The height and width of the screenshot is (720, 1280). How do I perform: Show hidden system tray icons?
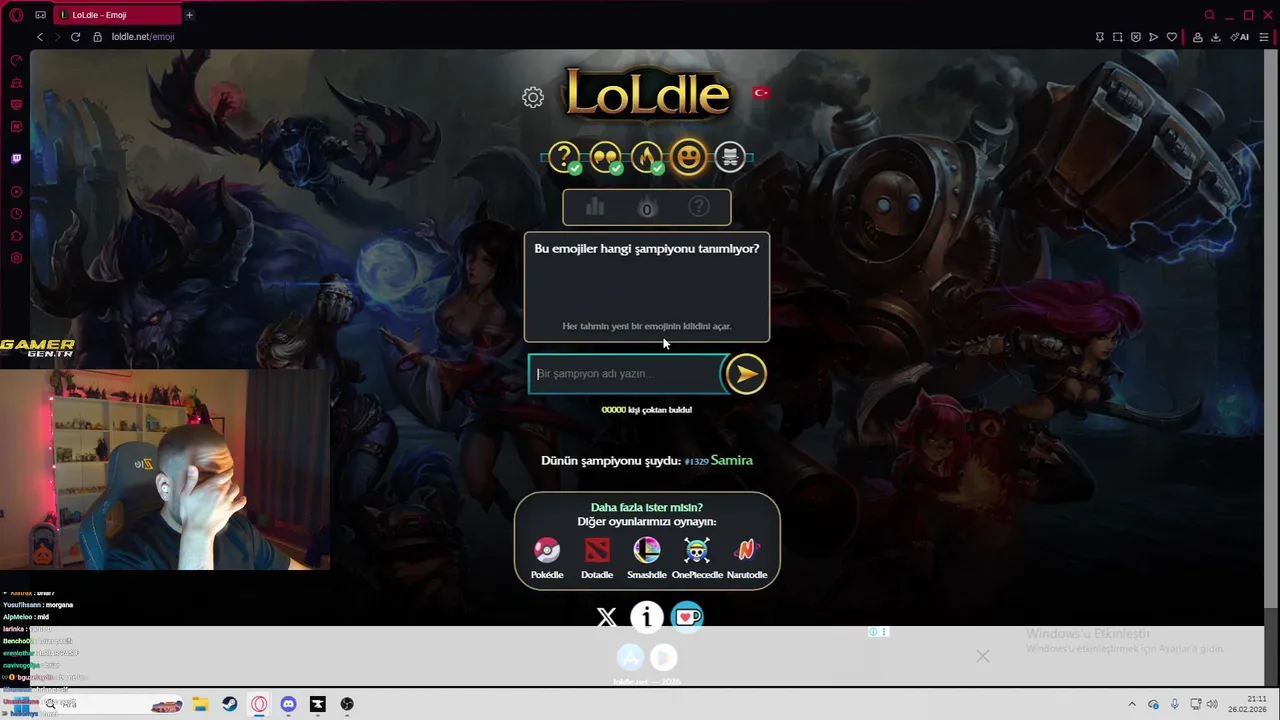point(1132,704)
